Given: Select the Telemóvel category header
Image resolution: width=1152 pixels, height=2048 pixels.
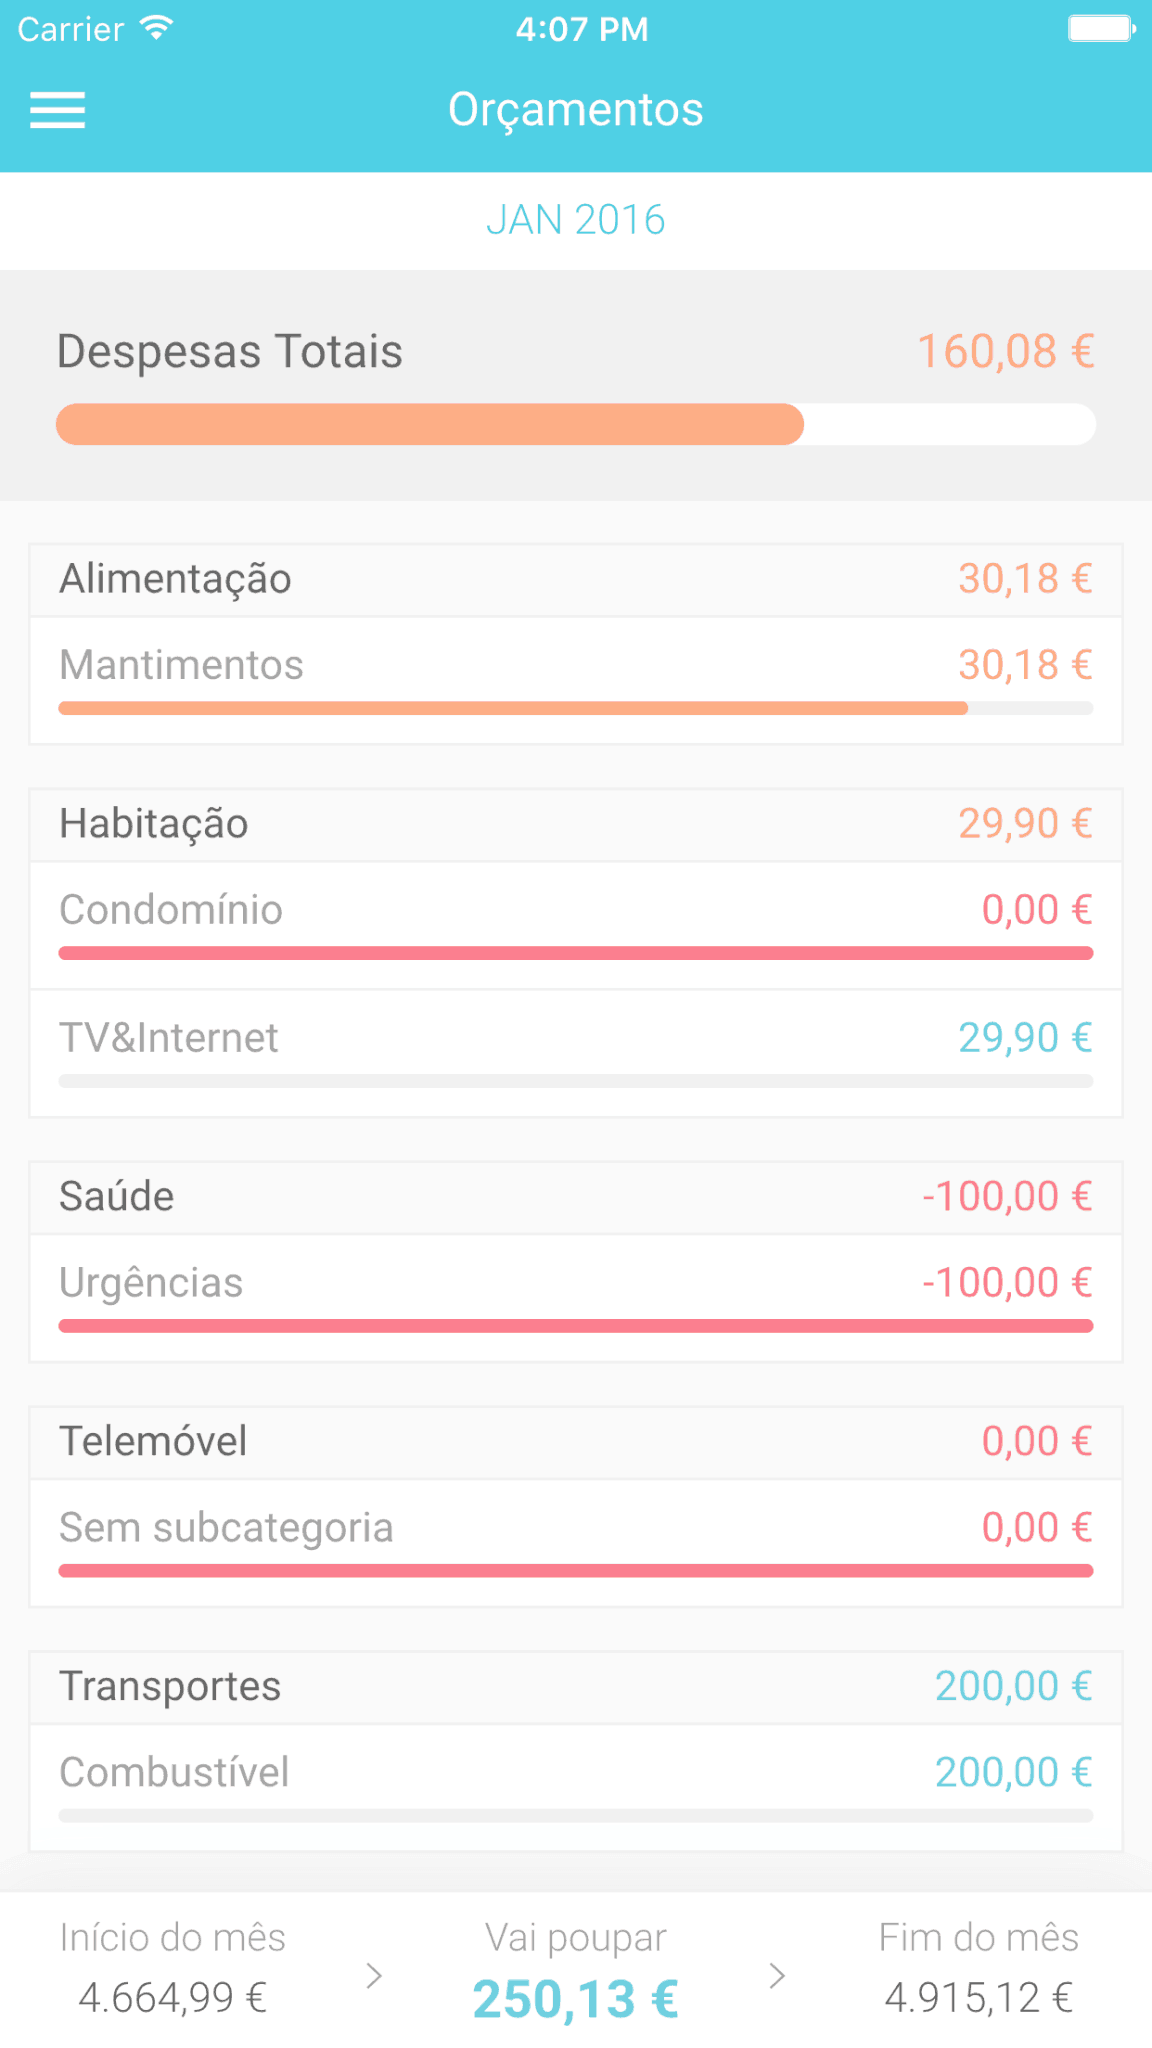Looking at the screenshot, I should [576, 1442].
